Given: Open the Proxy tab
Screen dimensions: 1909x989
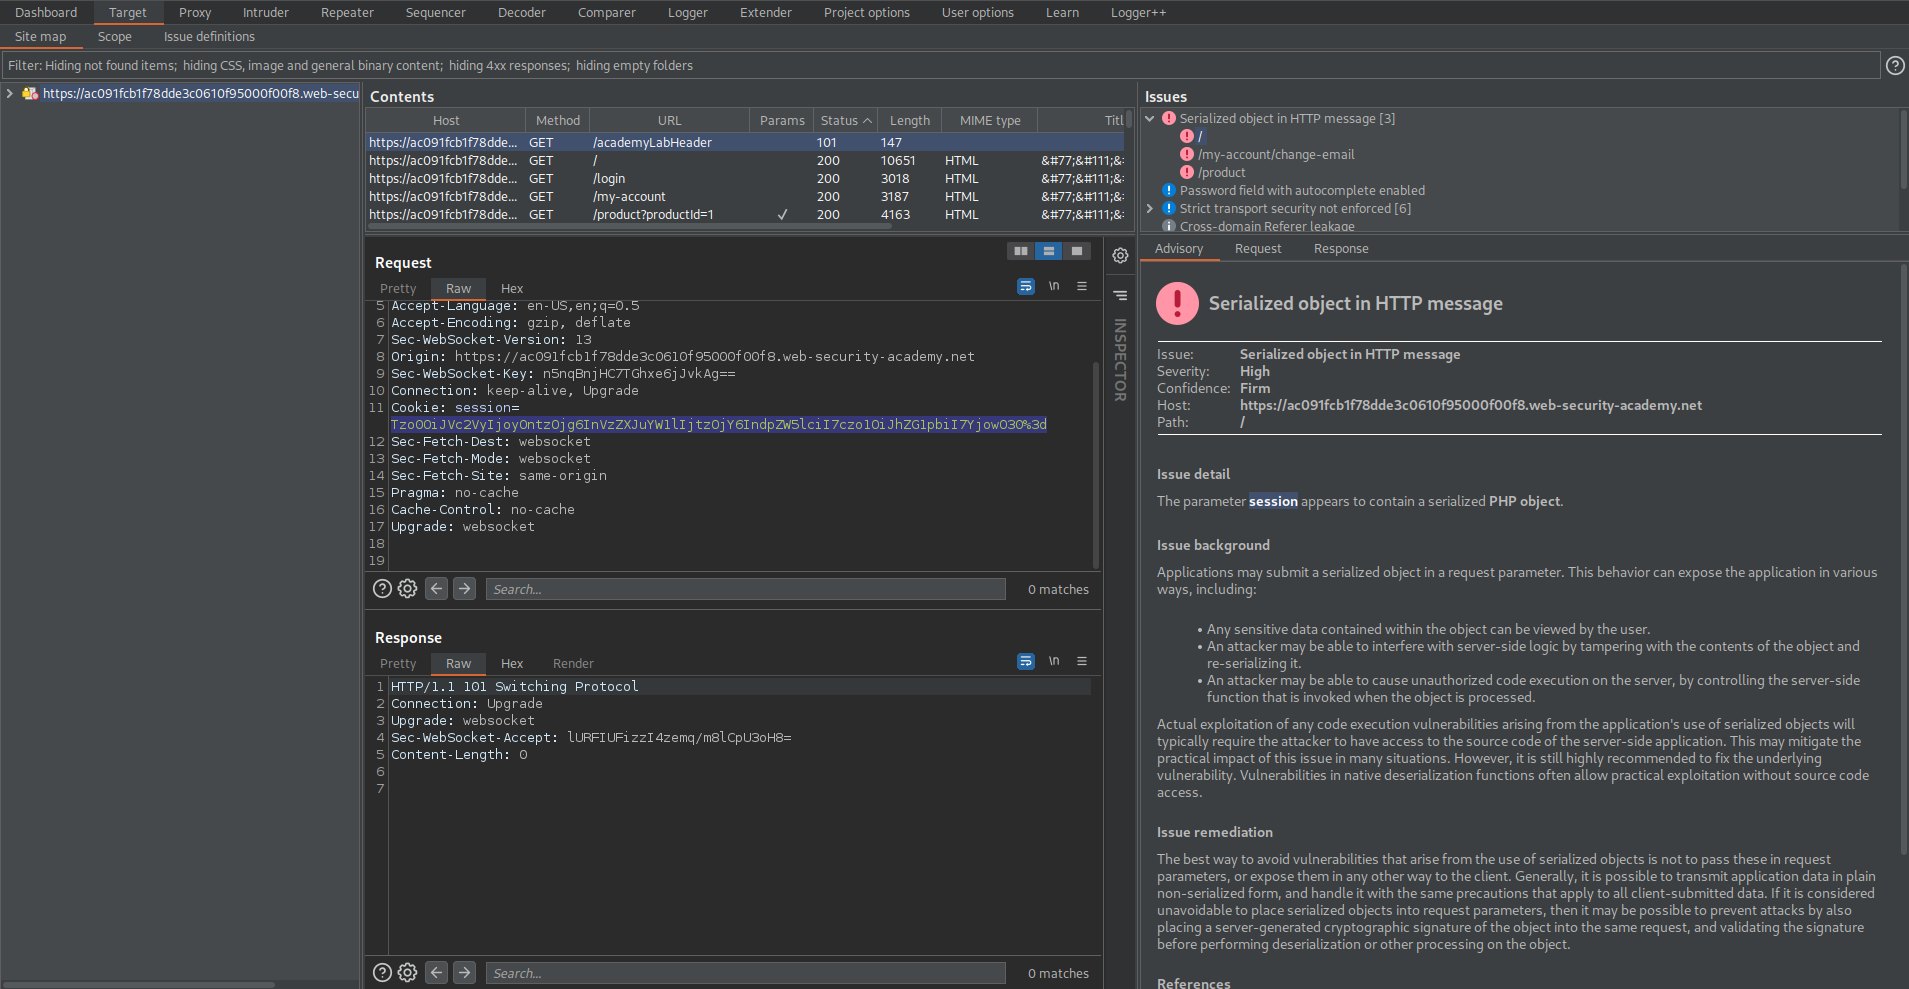Looking at the screenshot, I should click(x=195, y=13).
